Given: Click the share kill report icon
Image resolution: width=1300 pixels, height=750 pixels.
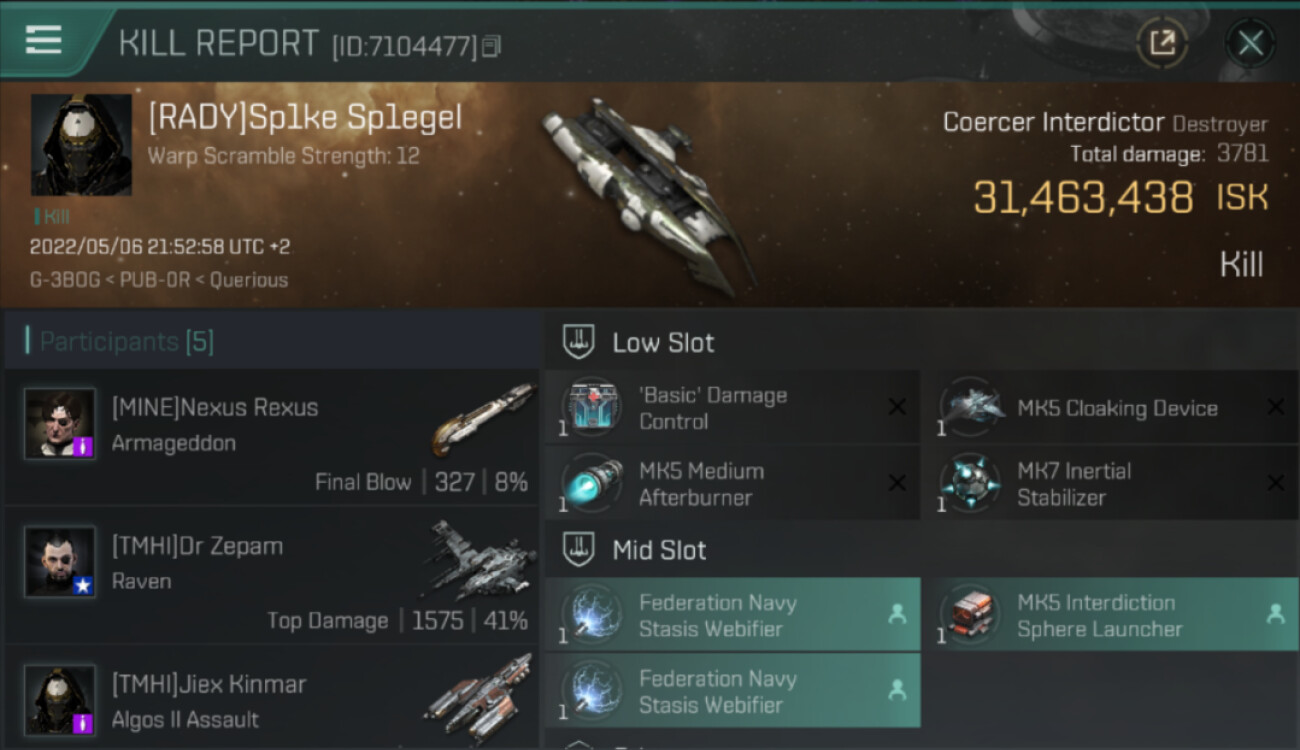Looking at the screenshot, I should [x=1162, y=42].
